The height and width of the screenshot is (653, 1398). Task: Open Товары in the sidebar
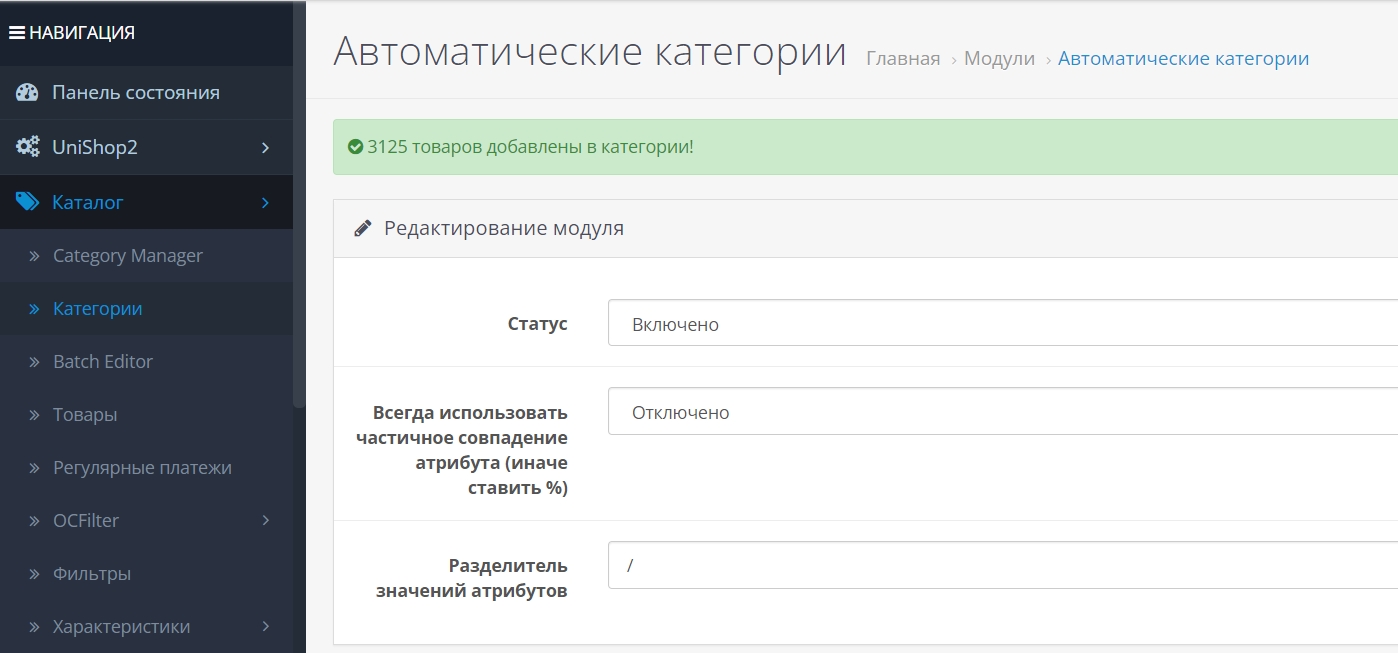tap(85, 415)
